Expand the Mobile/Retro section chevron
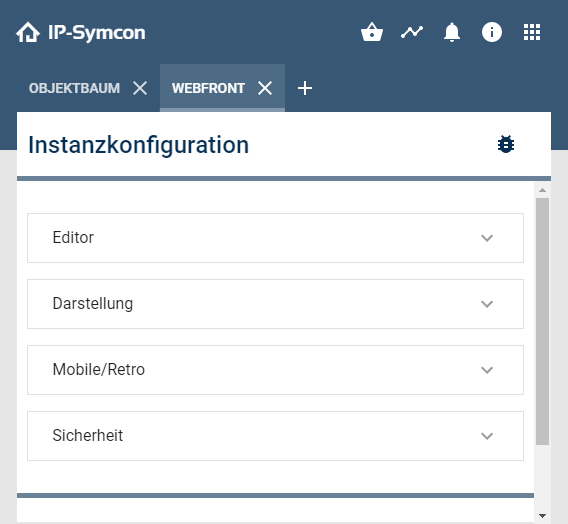 tap(487, 370)
